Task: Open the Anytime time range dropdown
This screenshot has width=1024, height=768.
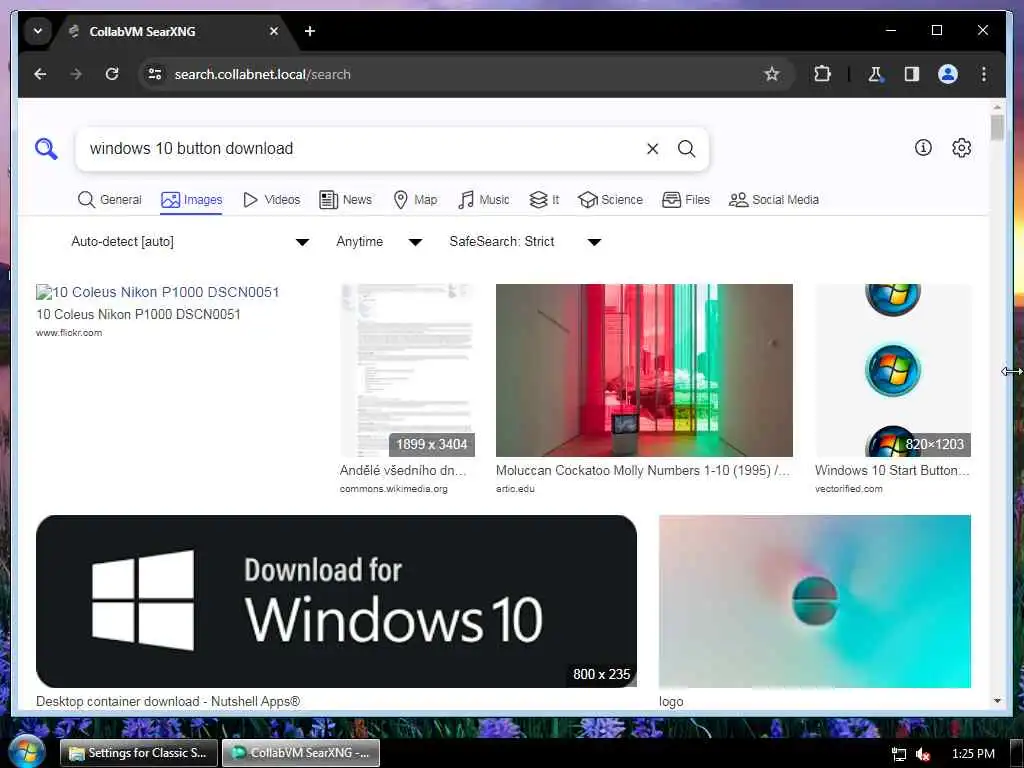Action: point(379,242)
